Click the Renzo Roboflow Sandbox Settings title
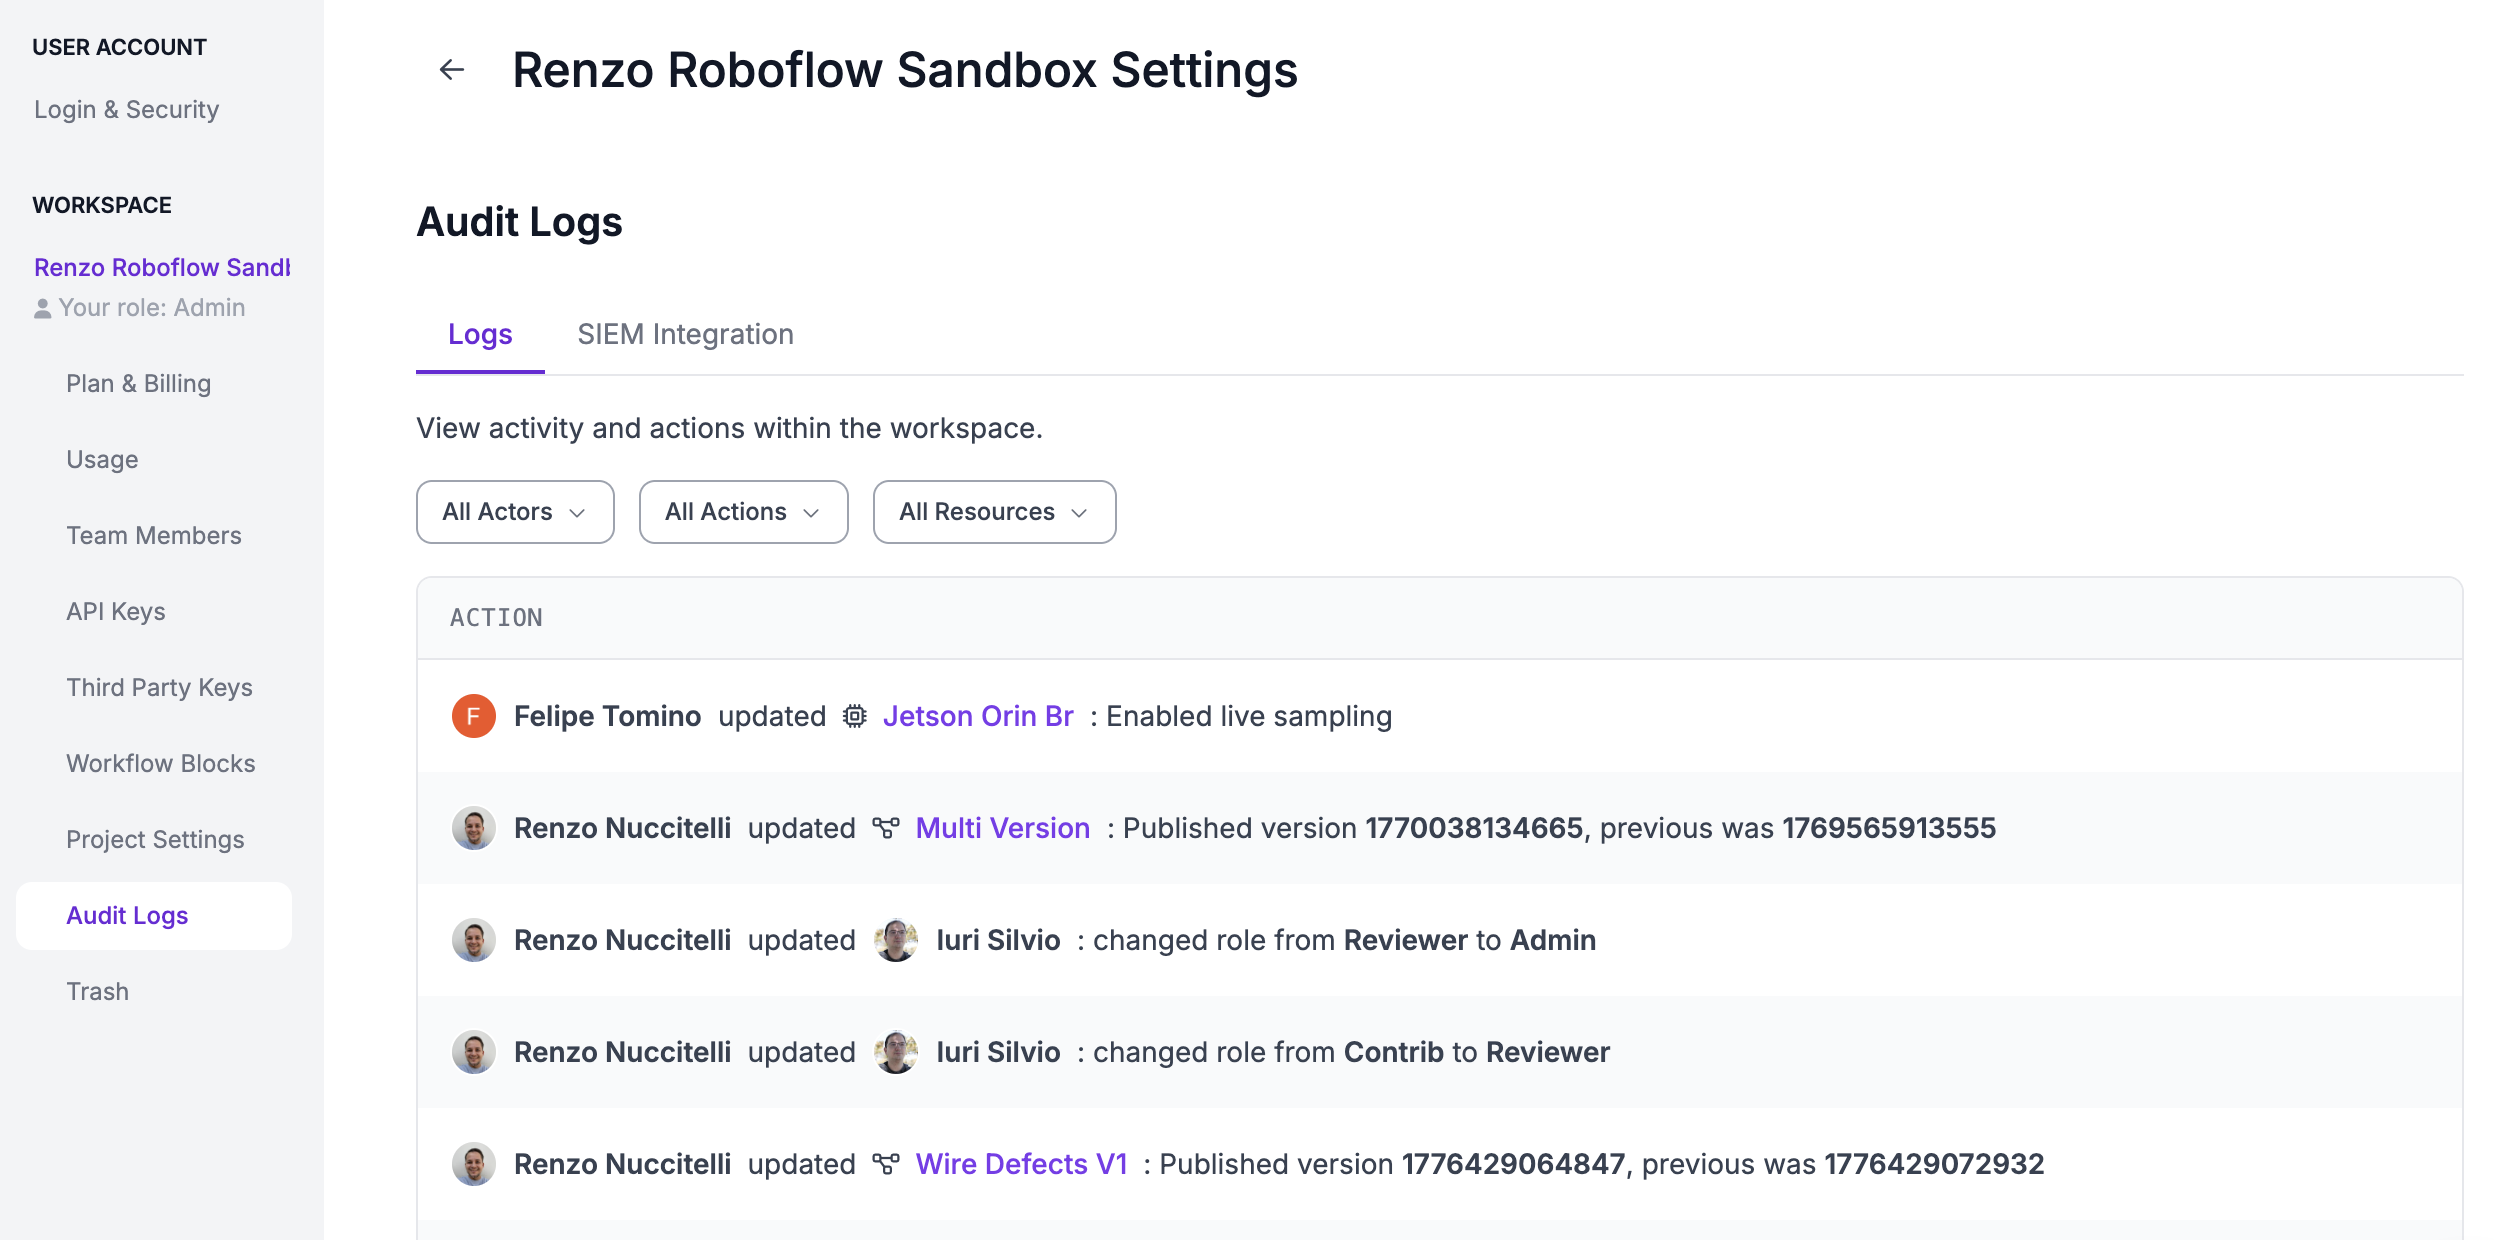The height and width of the screenshot is (1240, 2494). tap(905, 70)
